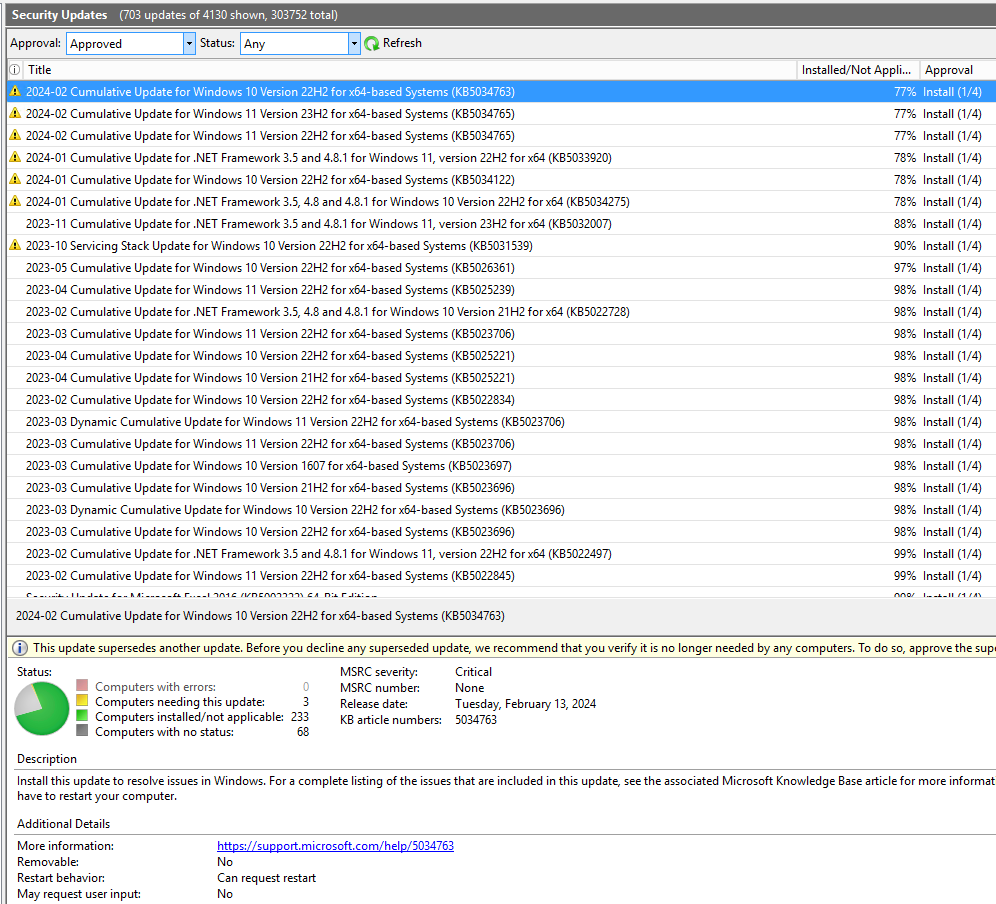The width and height of the screenshot is (996, 904).
Task: Select the 2023-05 KB5026361 update row
Action: click(501, 267)
